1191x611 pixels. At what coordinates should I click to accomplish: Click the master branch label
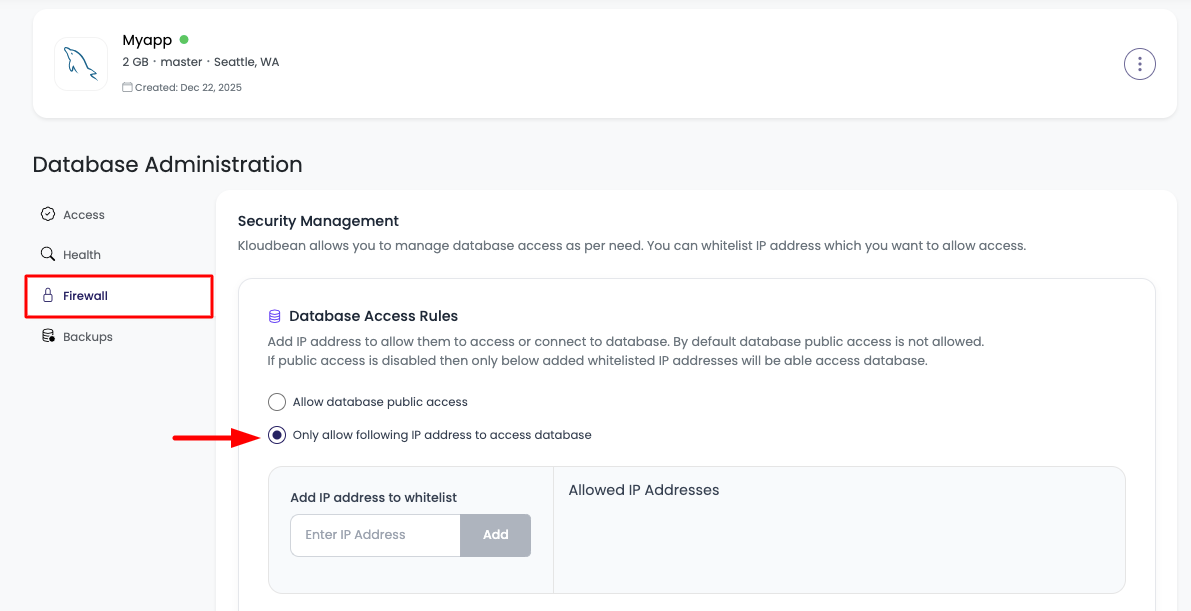point(182,61)
